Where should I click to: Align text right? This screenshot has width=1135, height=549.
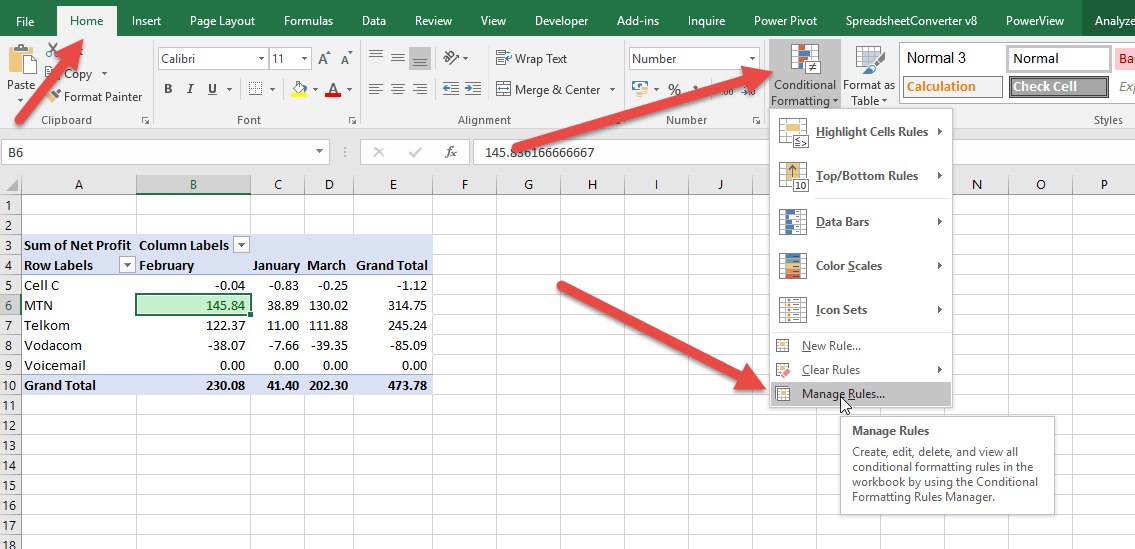click(420, 89)
